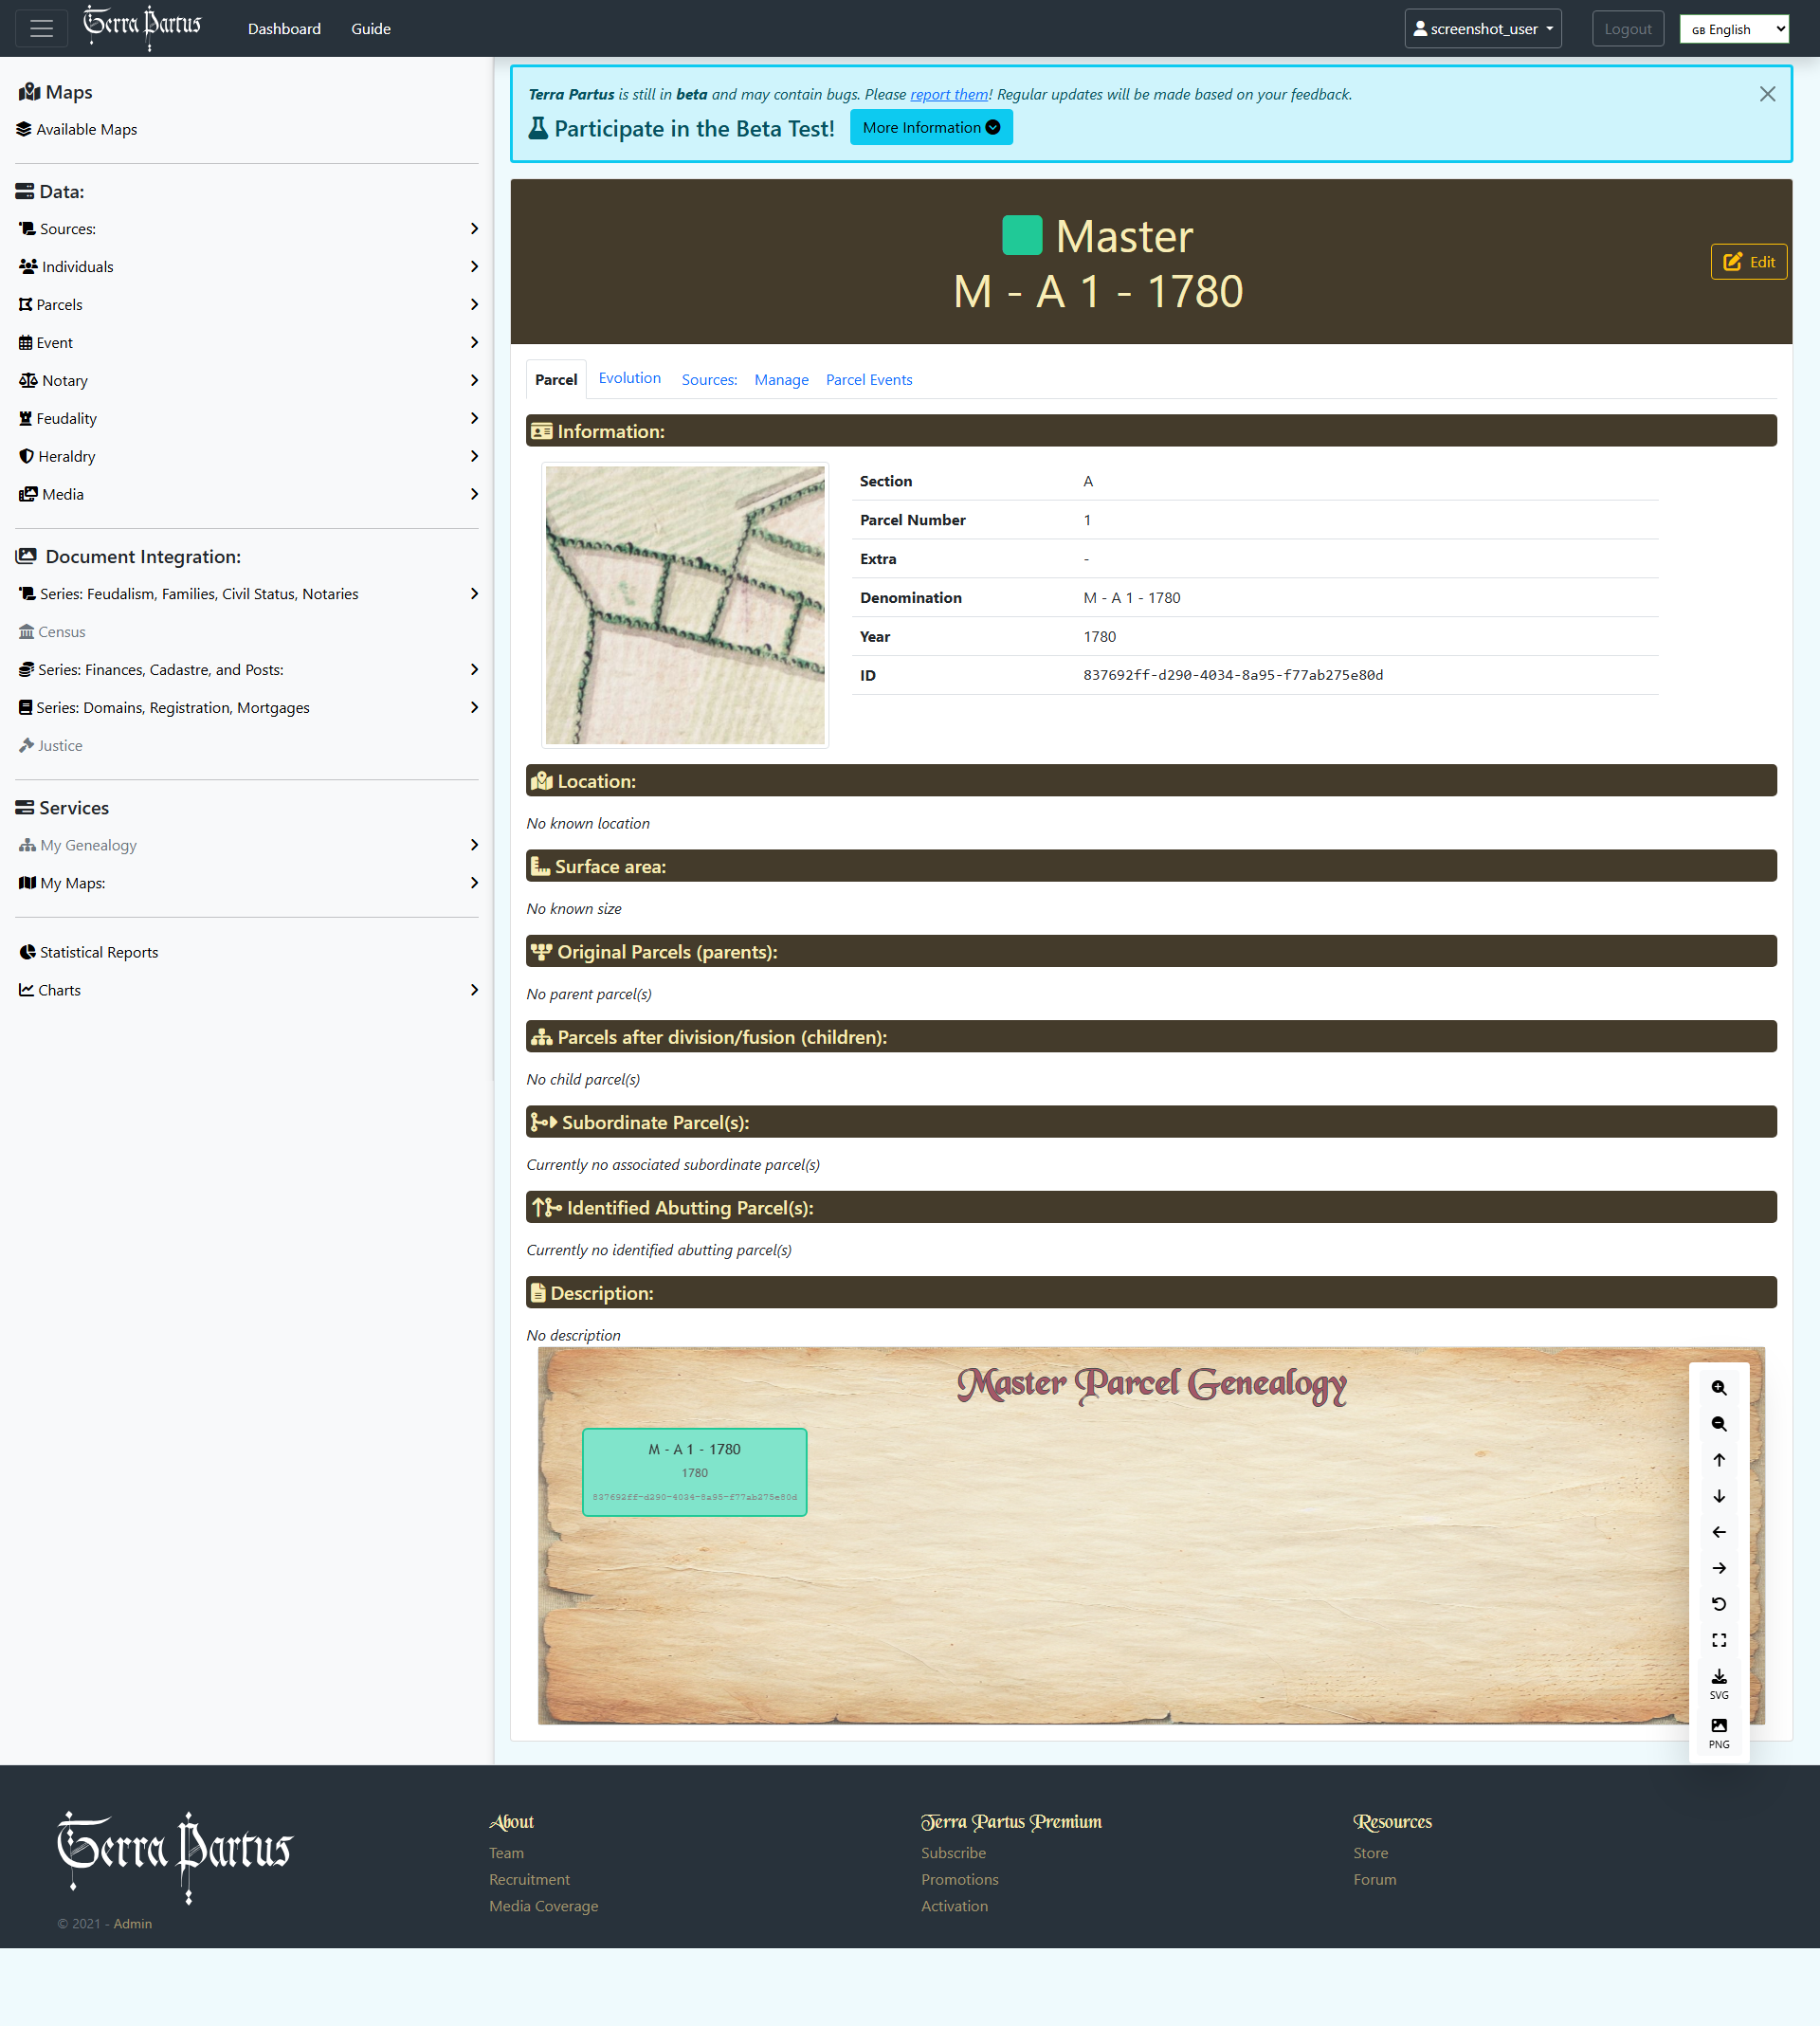Open the English language selector
1820x2026 pixels.
[x=1733, y=29]
